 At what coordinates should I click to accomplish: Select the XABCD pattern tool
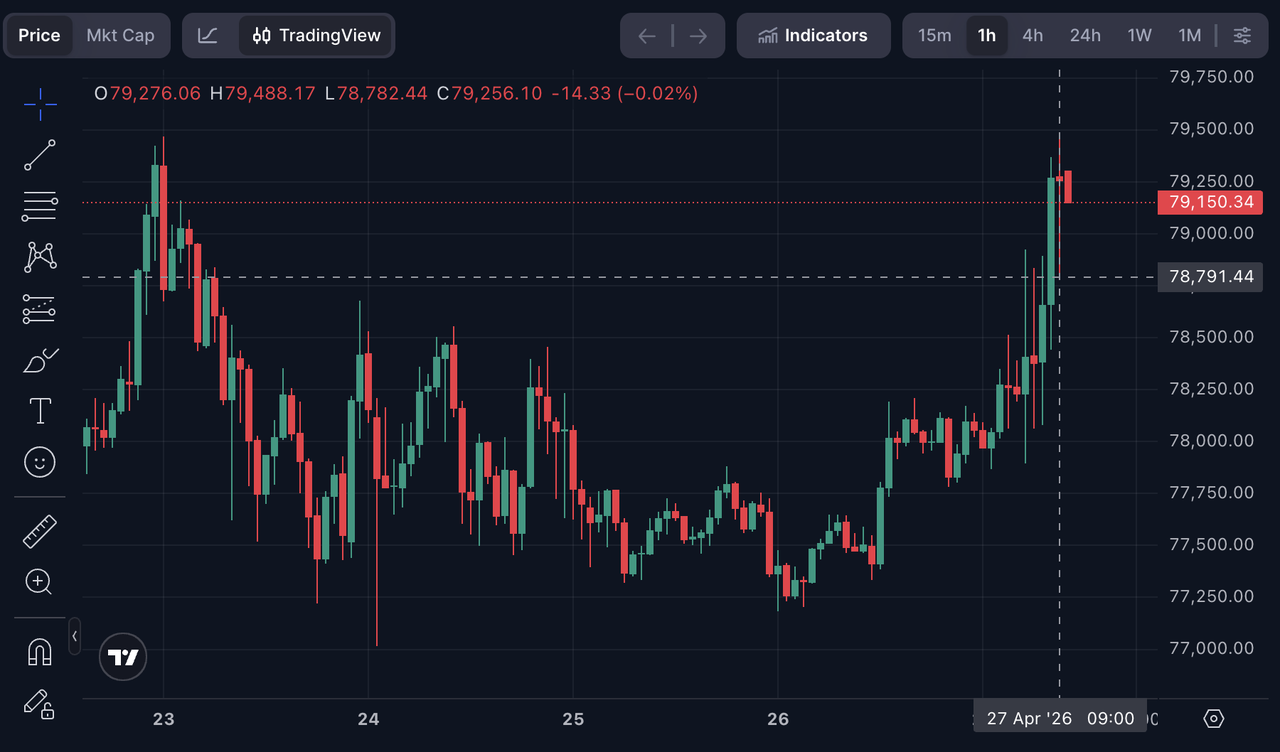(x=40, y=257)
